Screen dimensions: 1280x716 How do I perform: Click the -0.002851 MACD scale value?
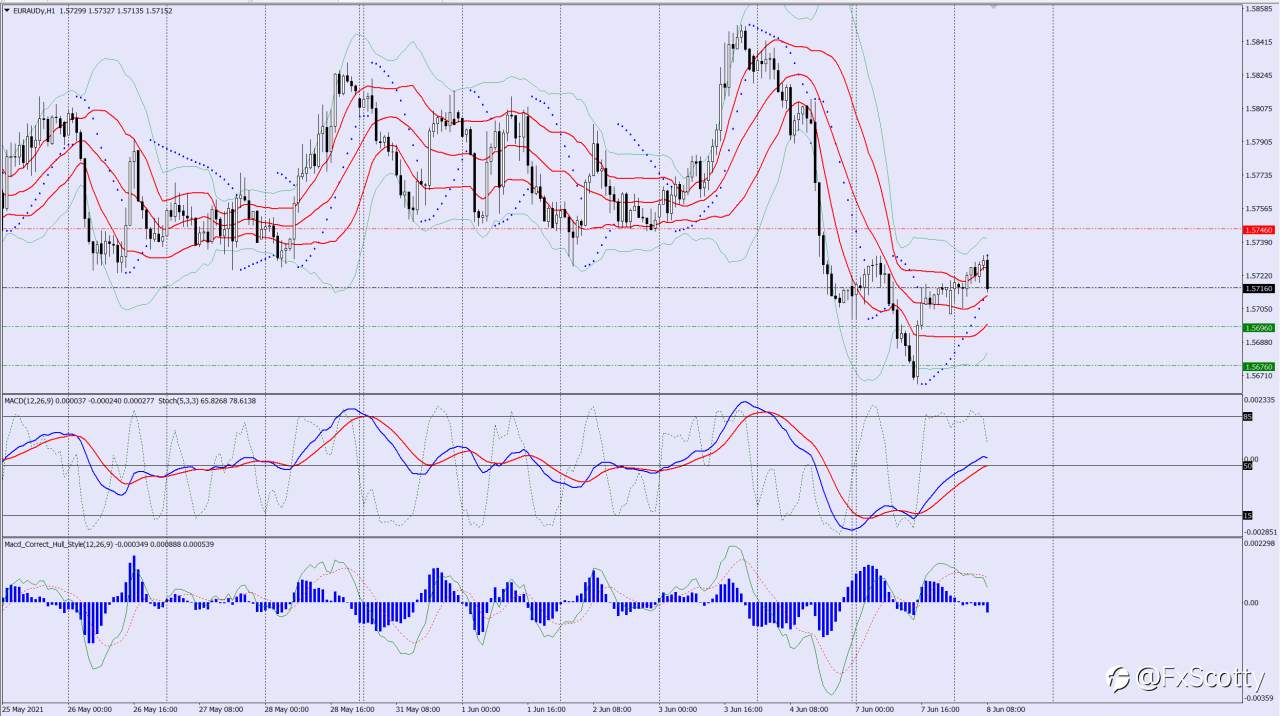[x=1261, y=532]
